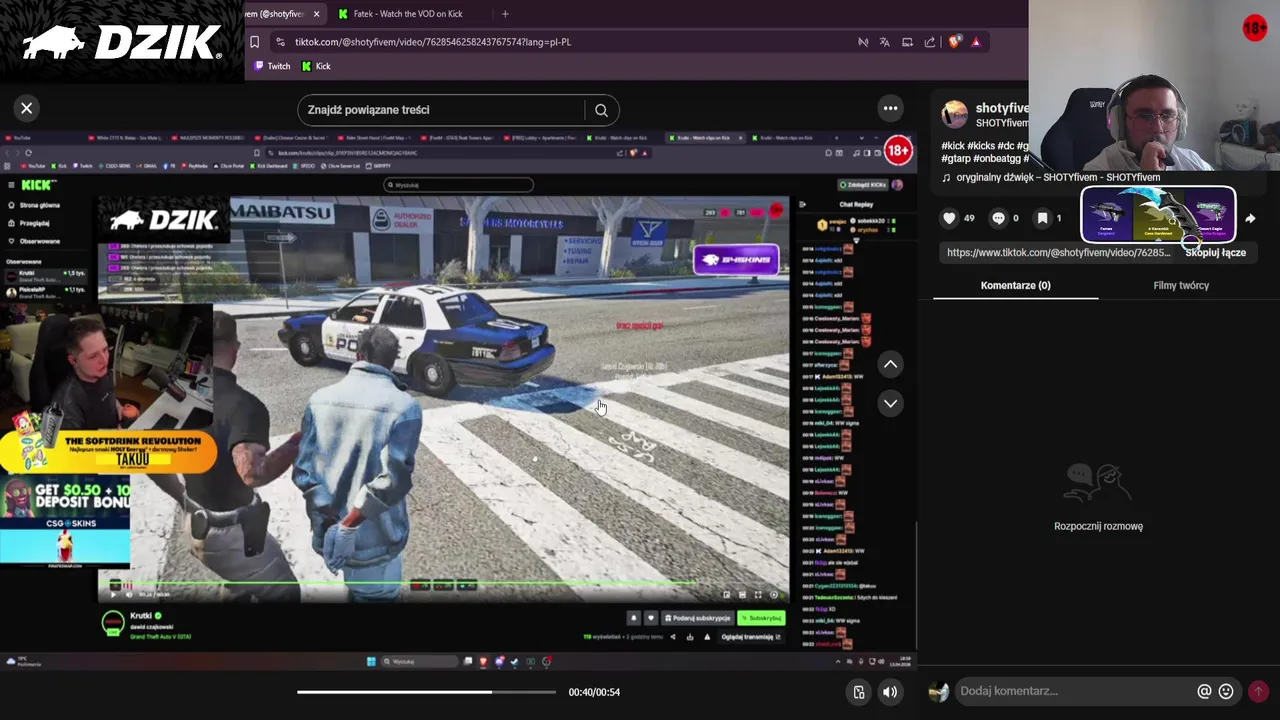Click the #kick hashtag

[953, 146]
